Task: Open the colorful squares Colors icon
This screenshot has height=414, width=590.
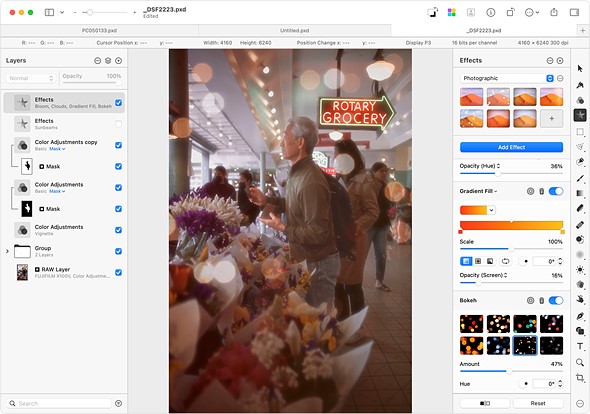Action: tap(452, 12)
